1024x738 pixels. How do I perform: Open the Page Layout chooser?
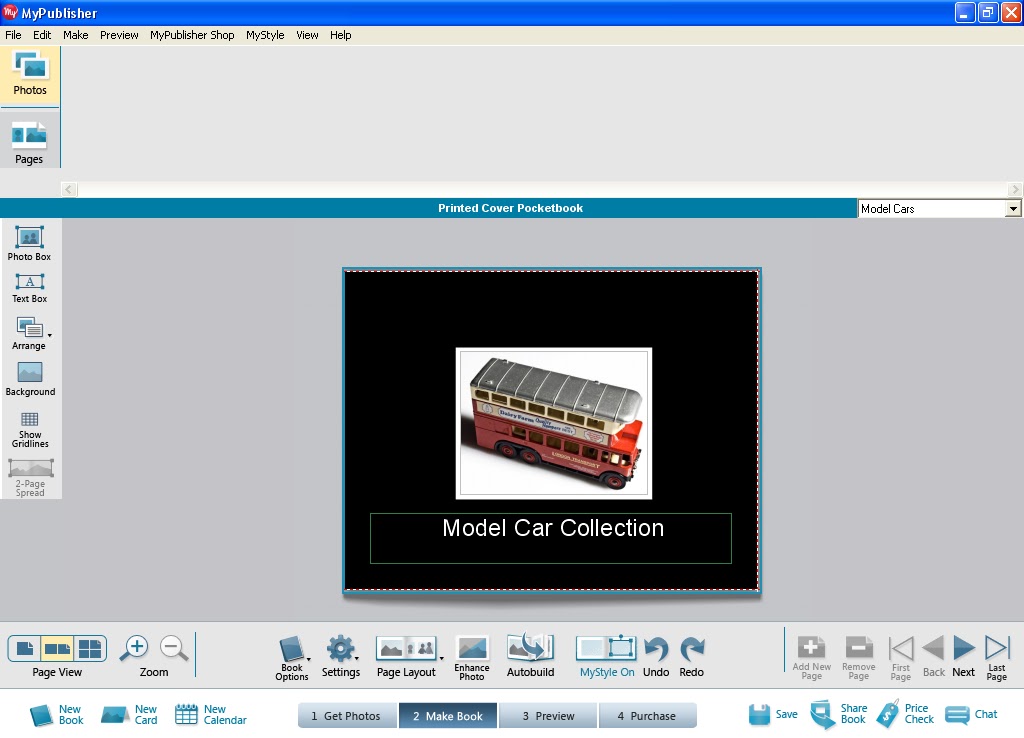point(407,656)
